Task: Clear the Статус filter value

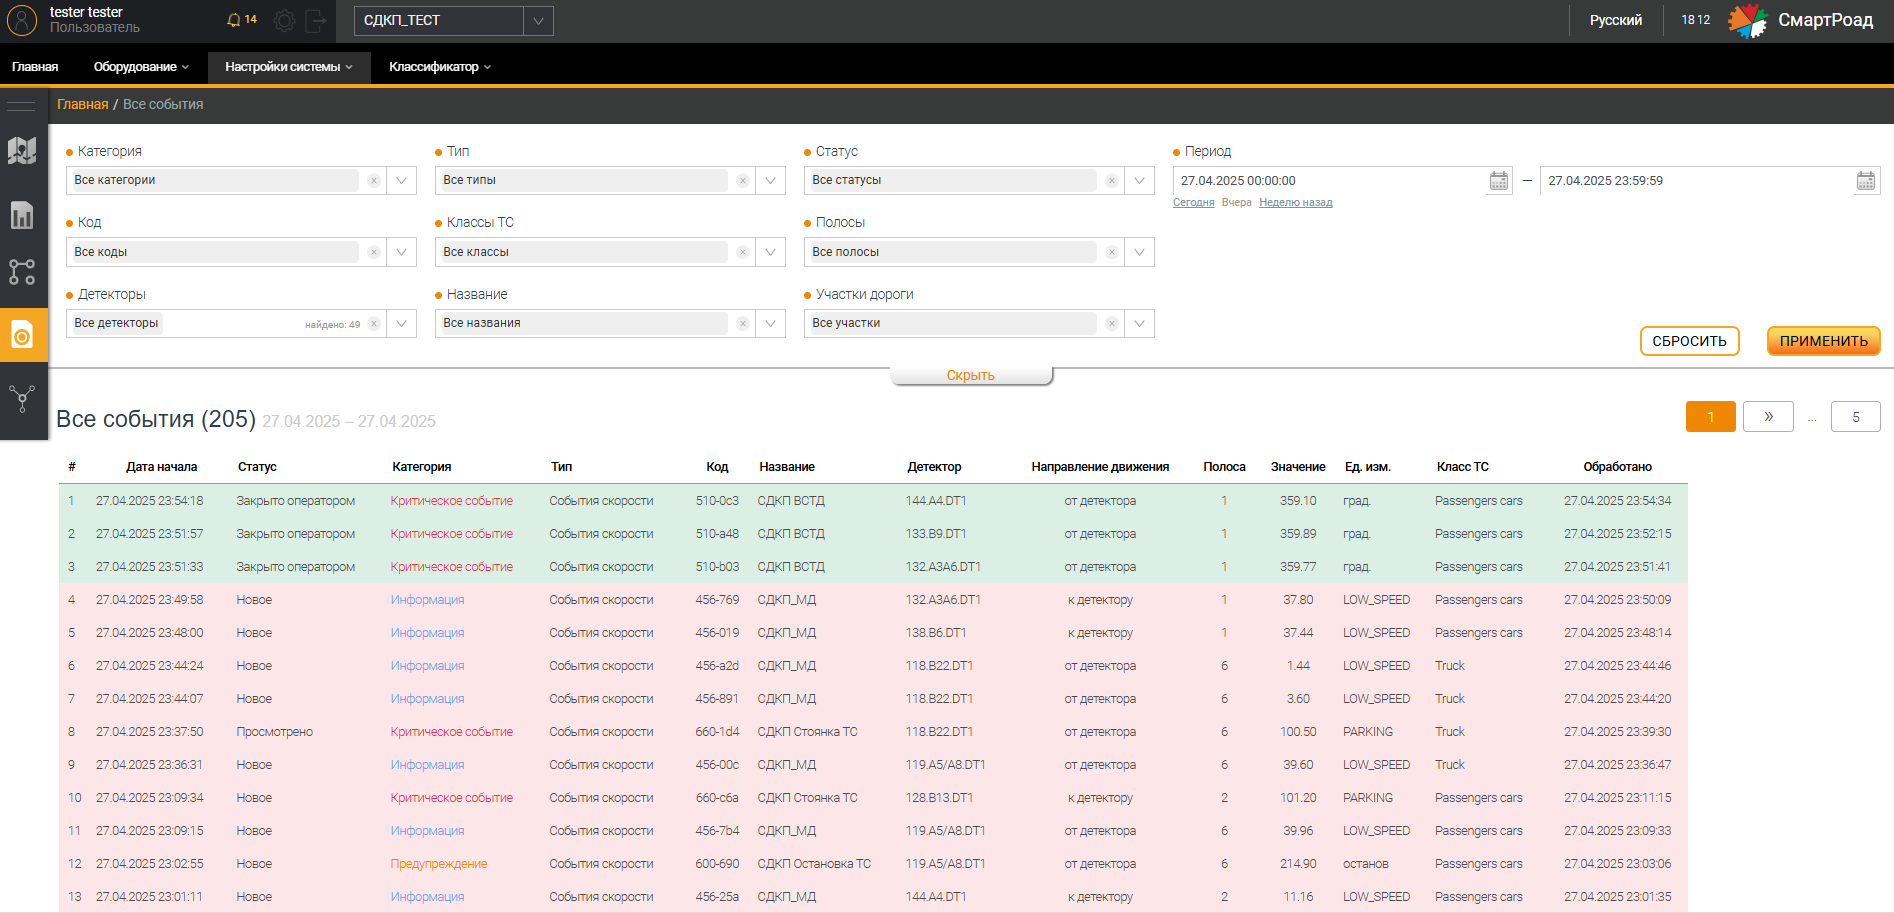Action: (1111, 181)
